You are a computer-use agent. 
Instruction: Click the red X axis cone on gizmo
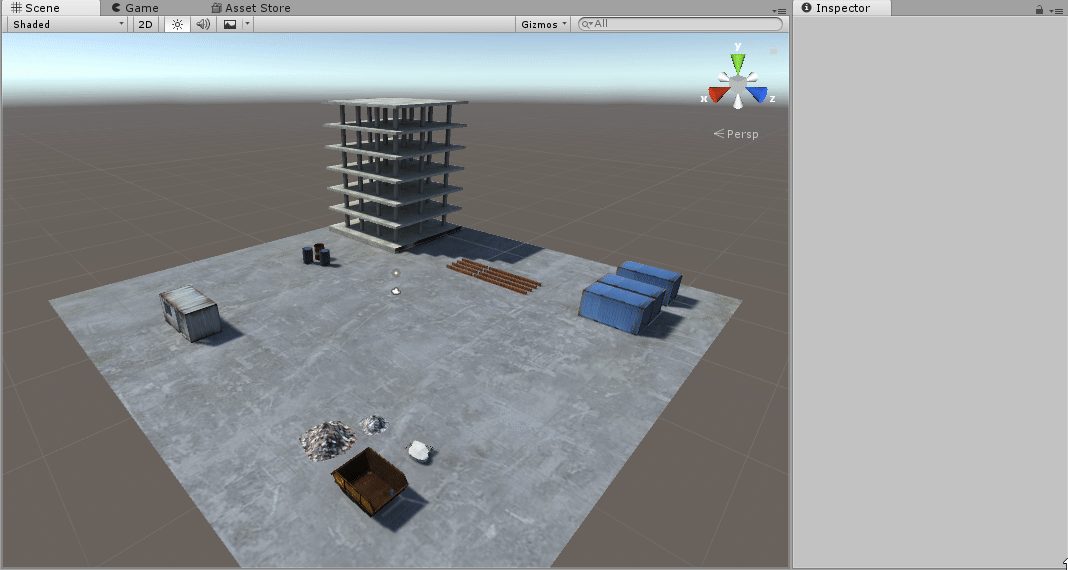point(717,94)
